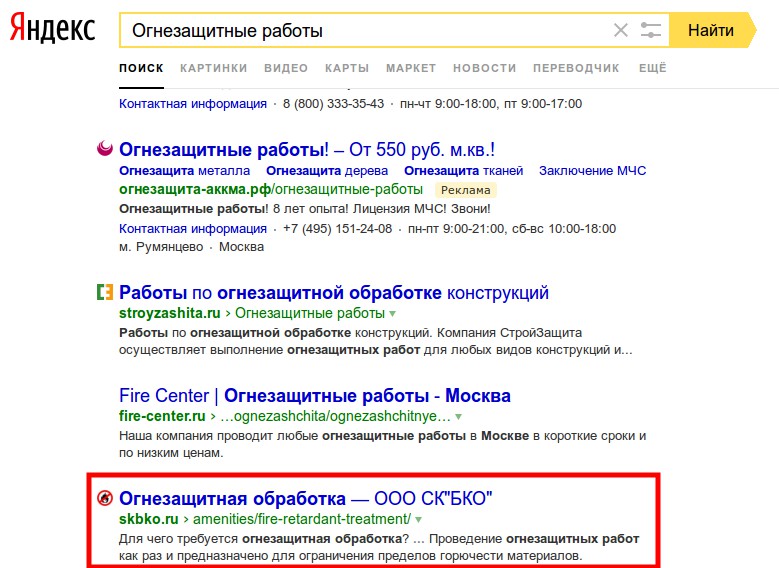Open Работы по огнезащитной обработке конструкций result
The width and height of the screenshot is (779, 568).
click(x=334, y=293)
